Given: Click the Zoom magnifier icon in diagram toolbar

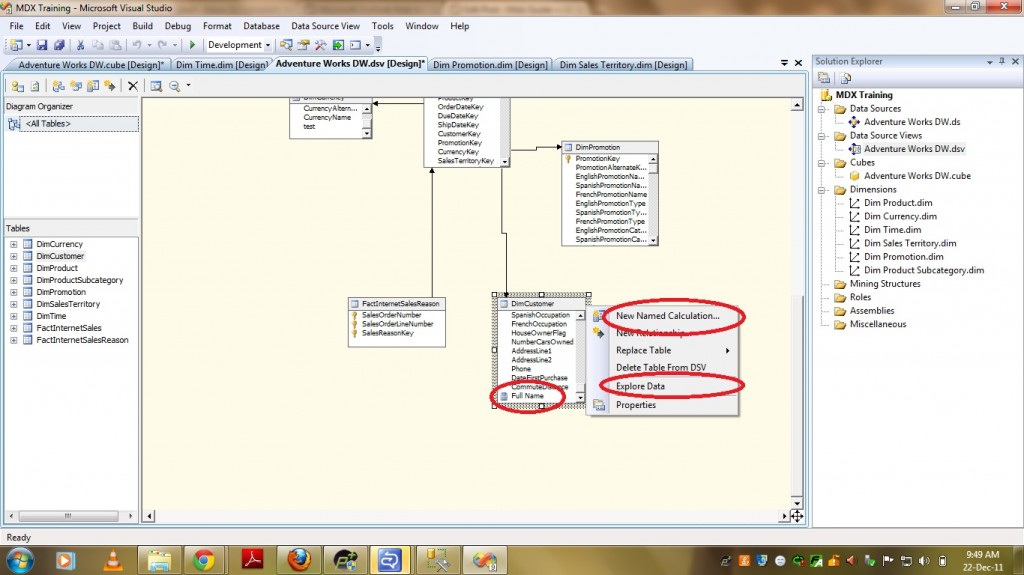Looking at the screenshot, I should (175, 86).
